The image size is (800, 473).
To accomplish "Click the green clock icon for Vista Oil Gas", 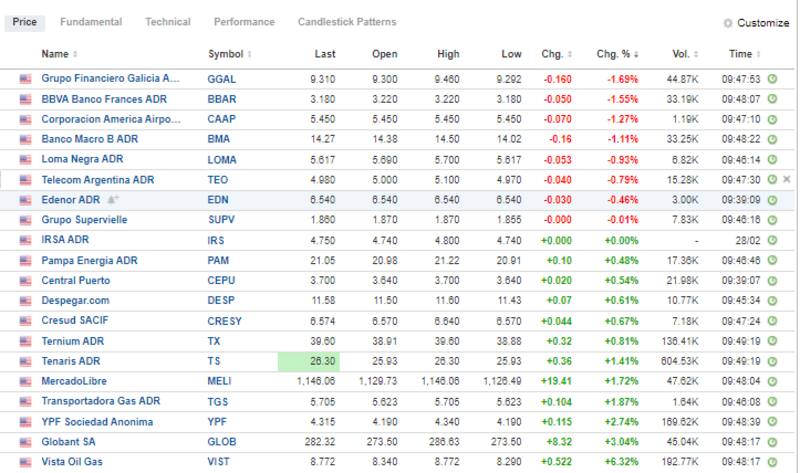I will click(772, 462).
